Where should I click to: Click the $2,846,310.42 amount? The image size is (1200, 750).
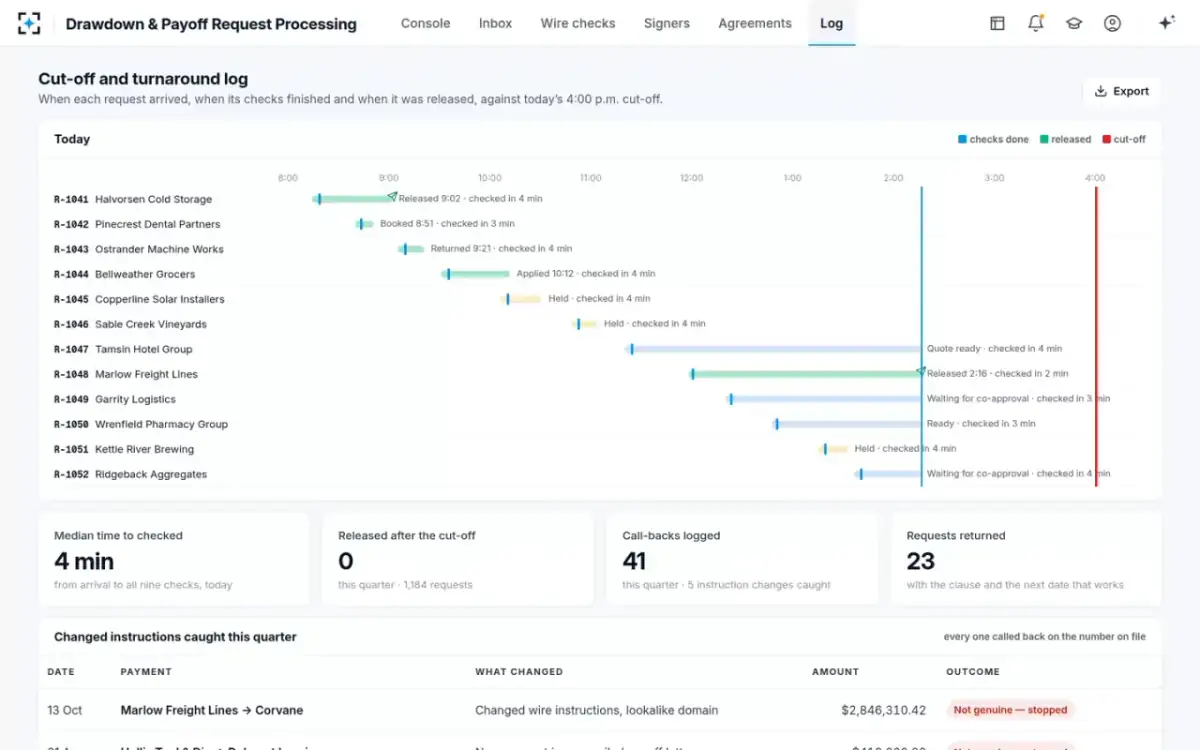click(883, 710)
